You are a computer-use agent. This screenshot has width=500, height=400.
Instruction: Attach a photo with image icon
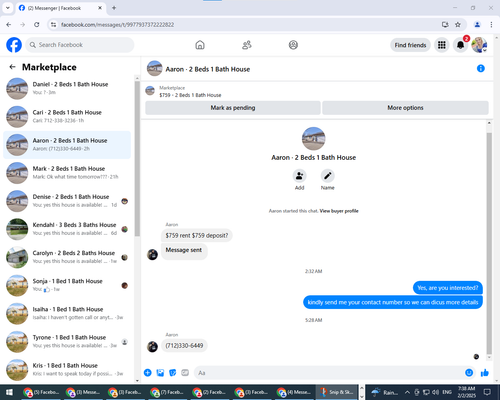[x=160, y=373]
